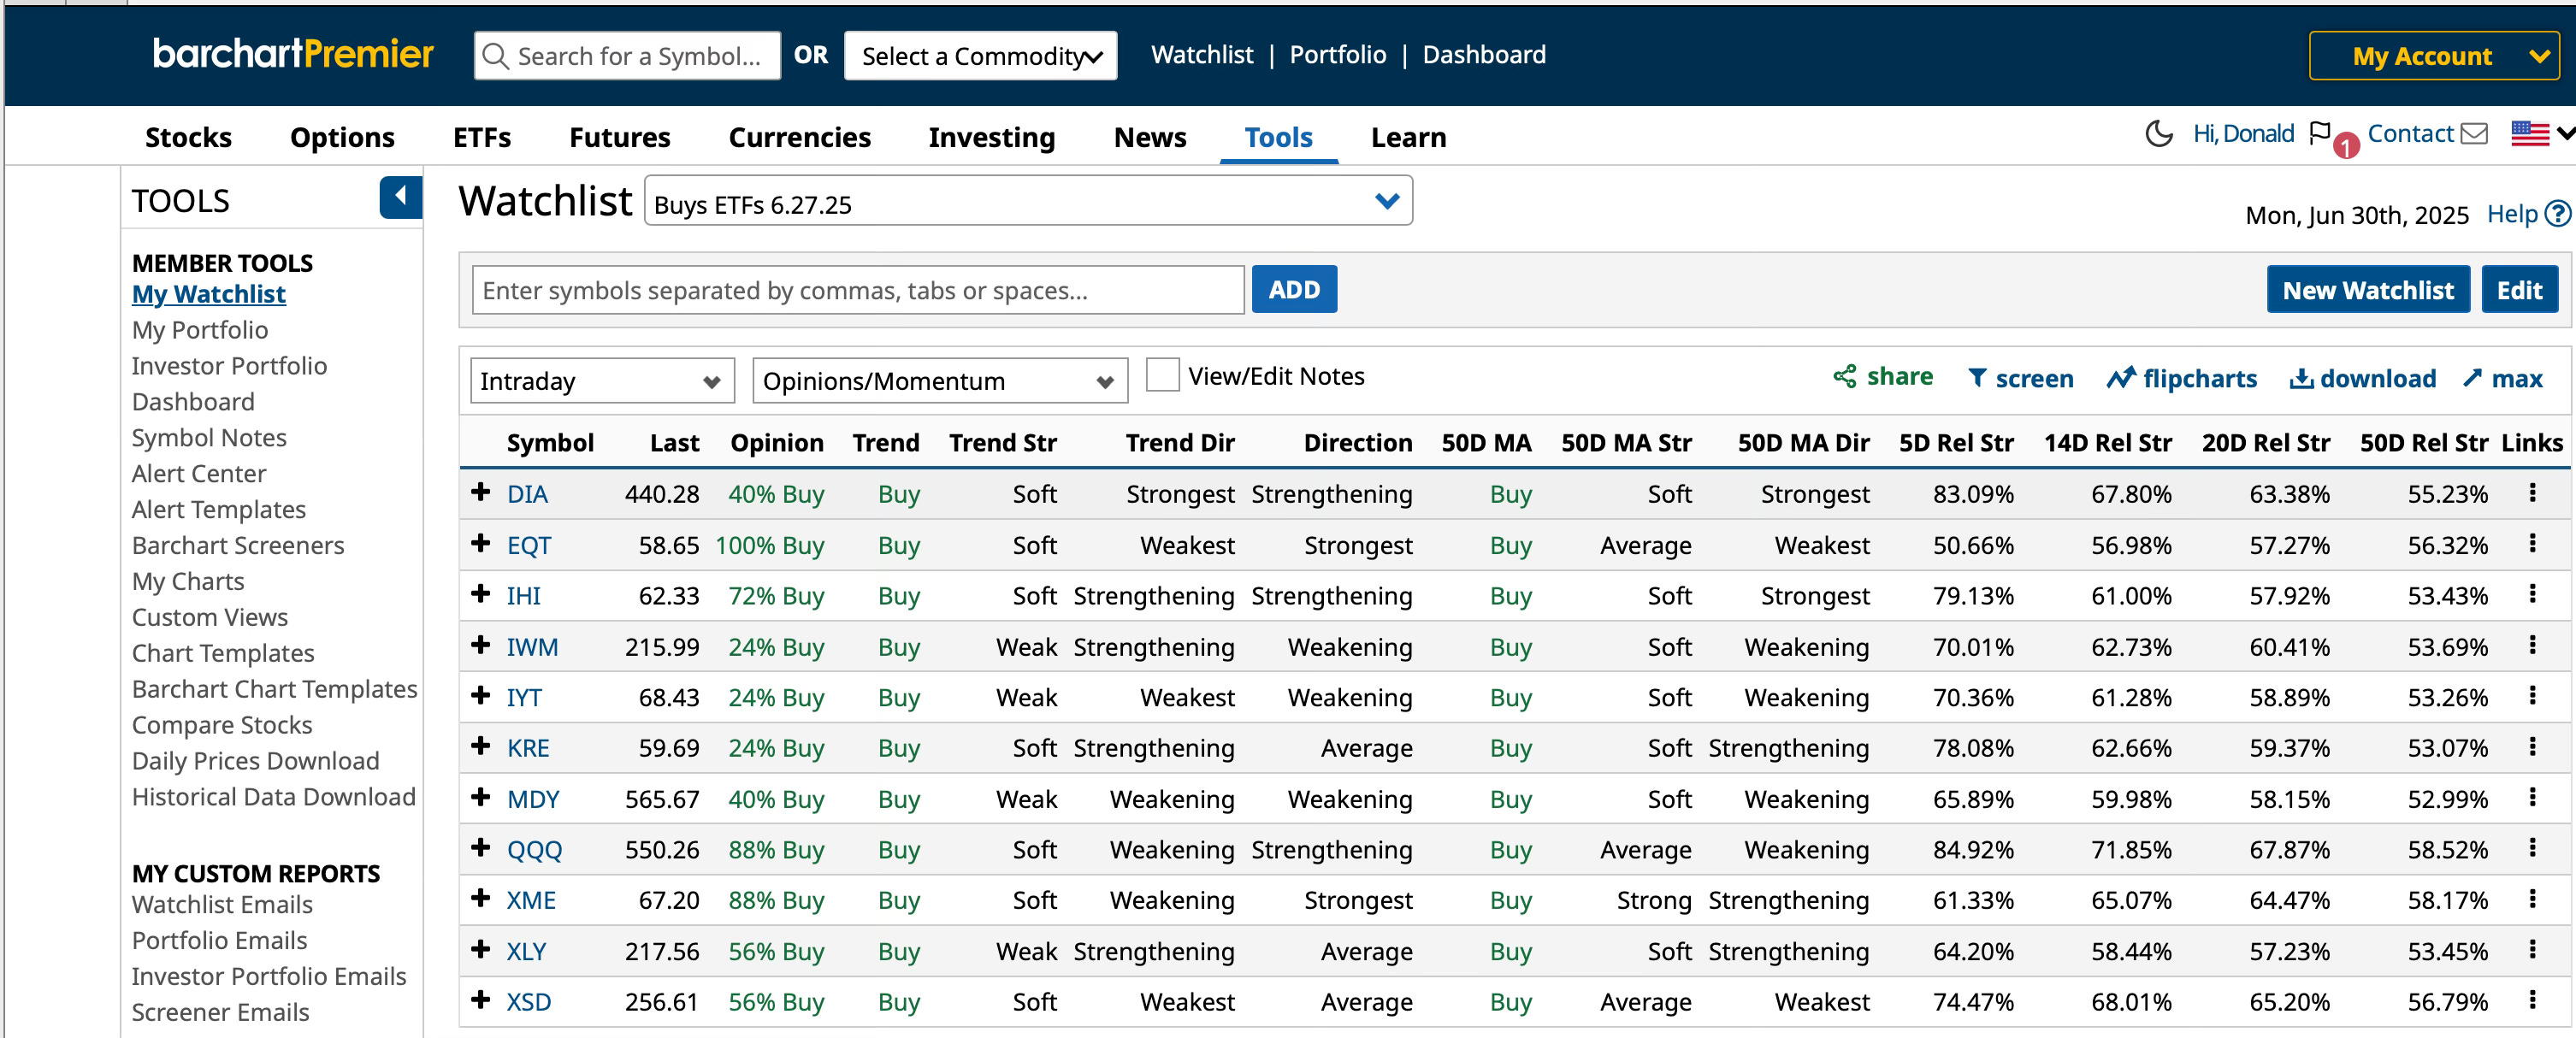Open the Intraday dropdown
The height and width of the screenshot is (1038, 2576).
tap(602, 381)
